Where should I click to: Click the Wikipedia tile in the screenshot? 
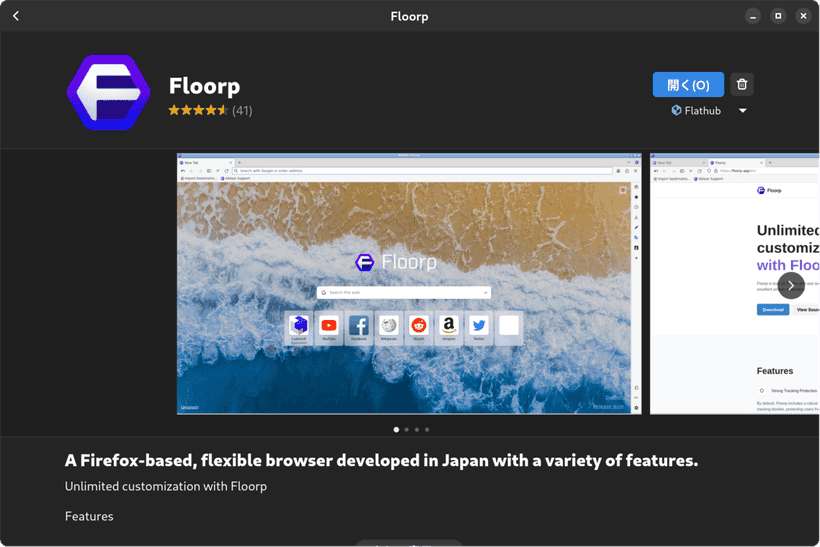tap(389, 326)
